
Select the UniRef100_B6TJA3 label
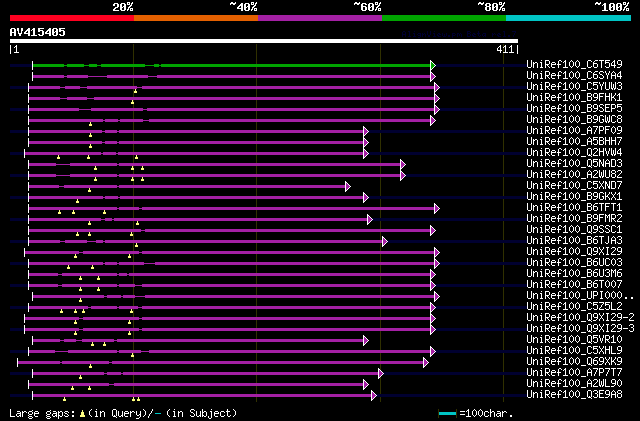pos(574,241)
